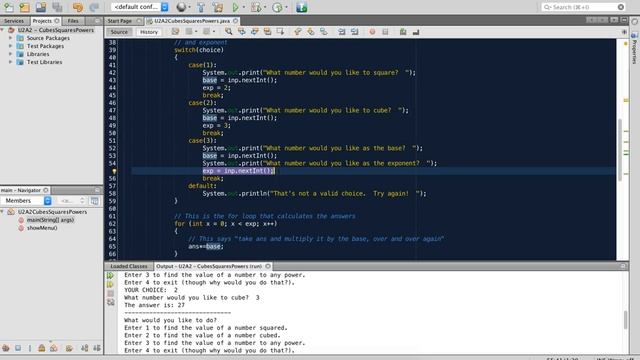Click the green Run Project arrow
This screenshot has height=360, width=640.
[x=236, y=7]
